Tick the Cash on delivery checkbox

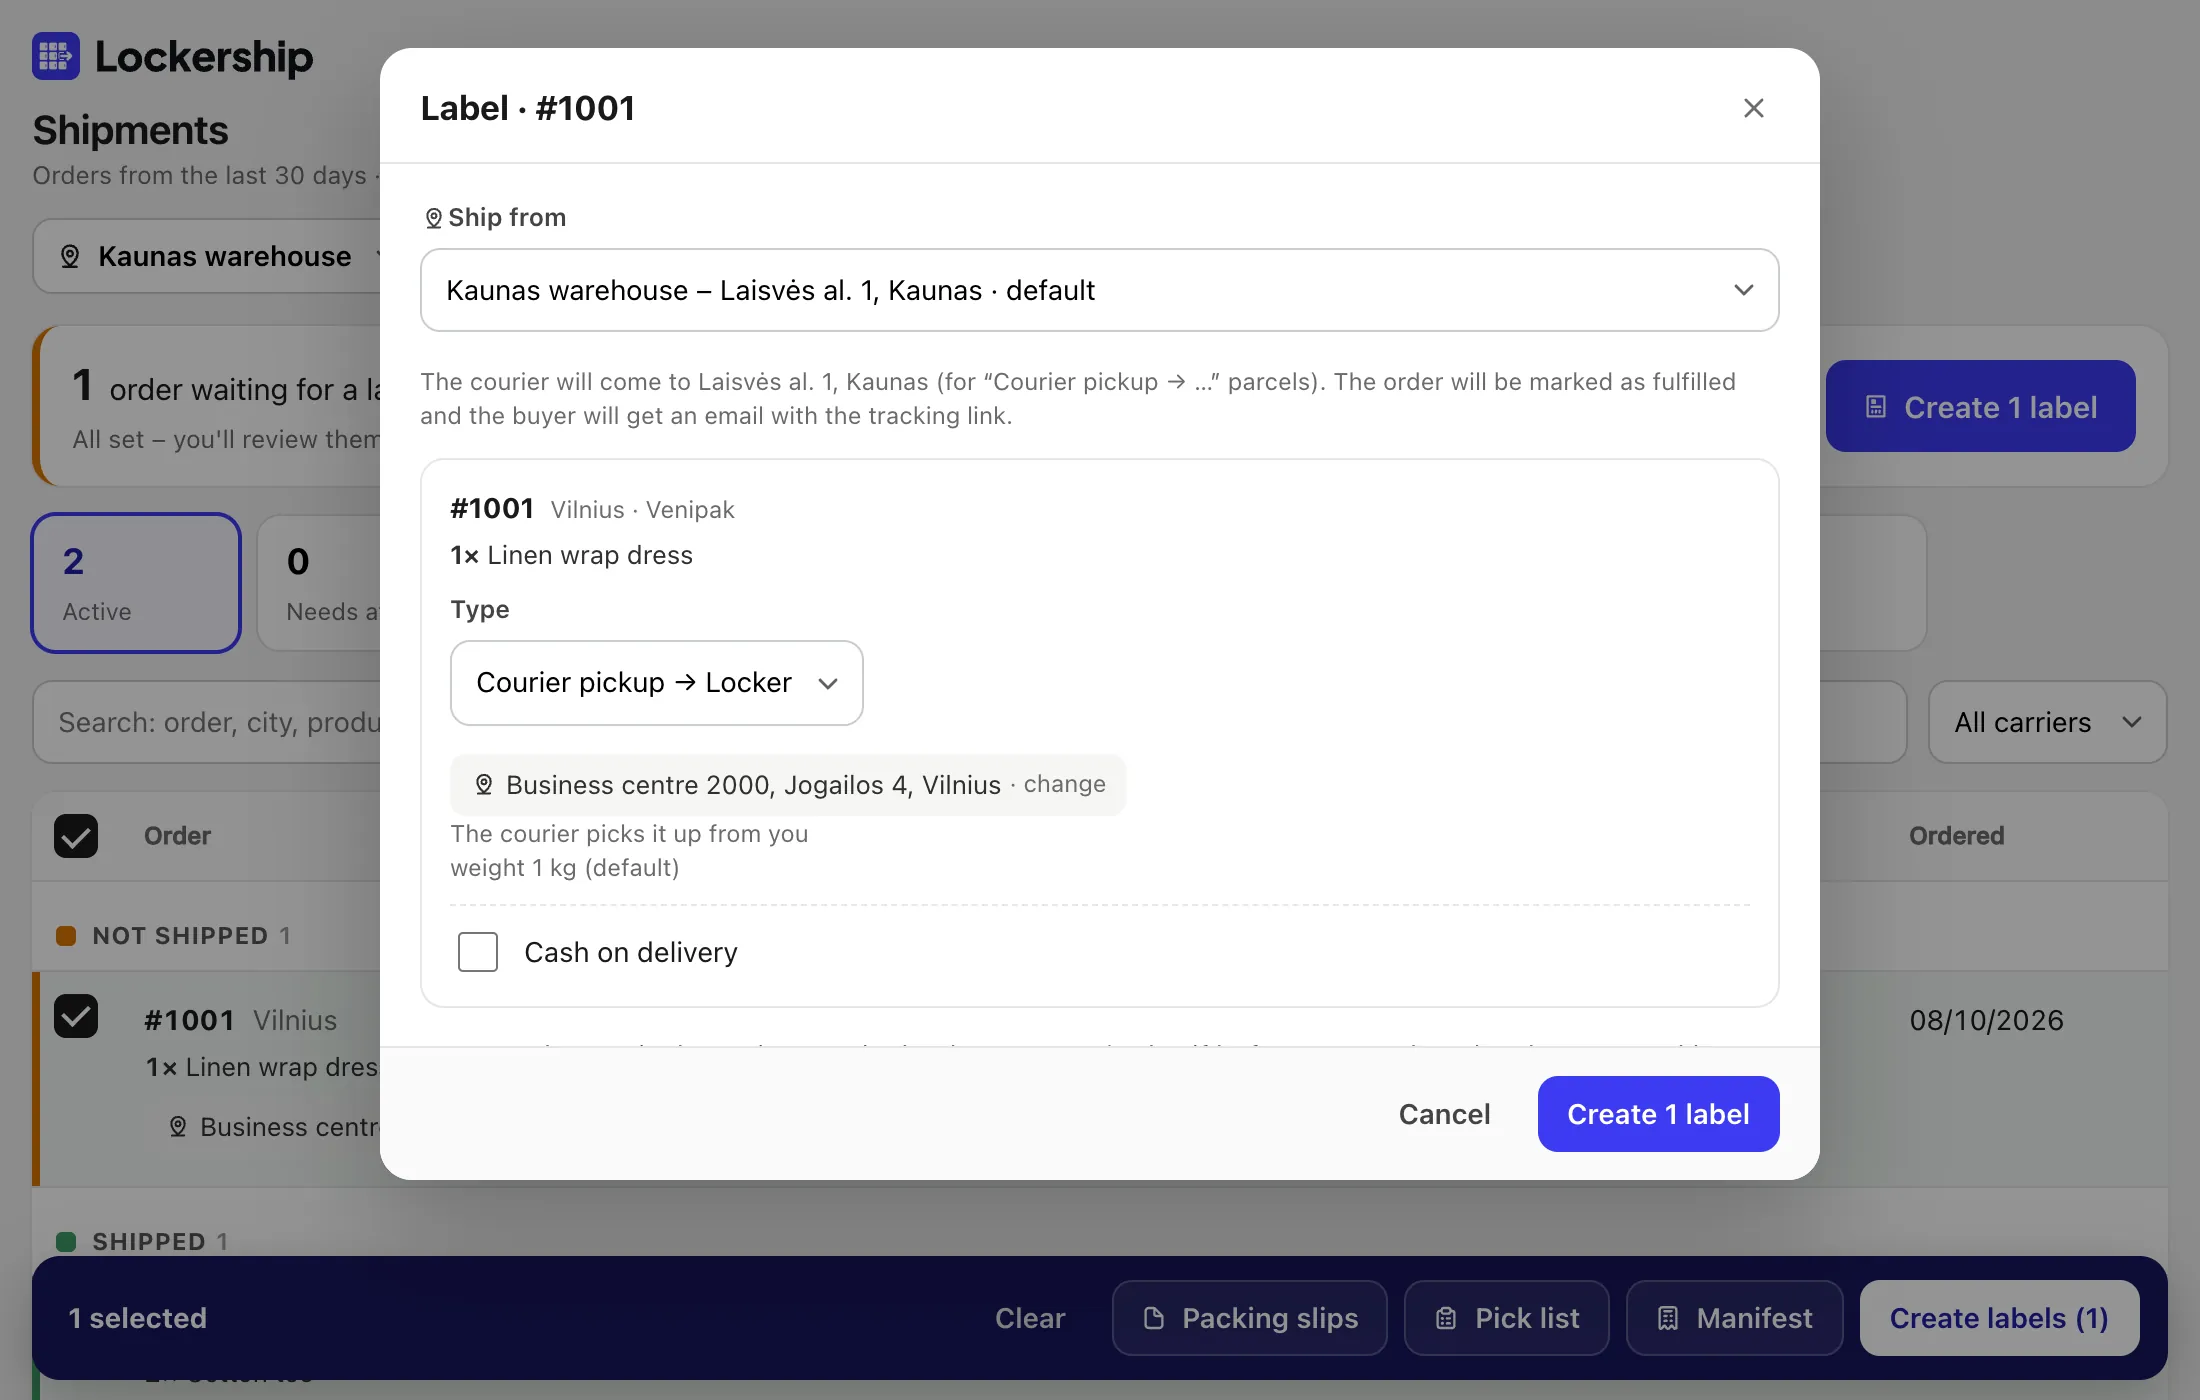[478, 952]
